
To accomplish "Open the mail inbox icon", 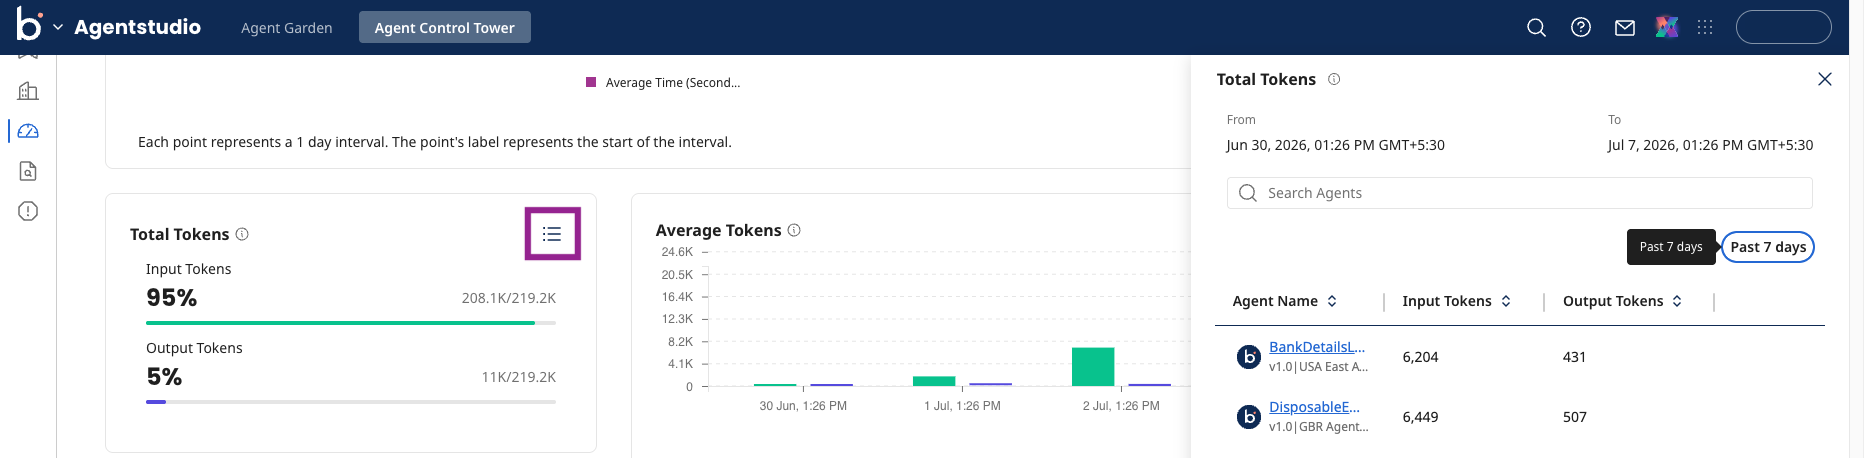I will tap(1625, 28).
